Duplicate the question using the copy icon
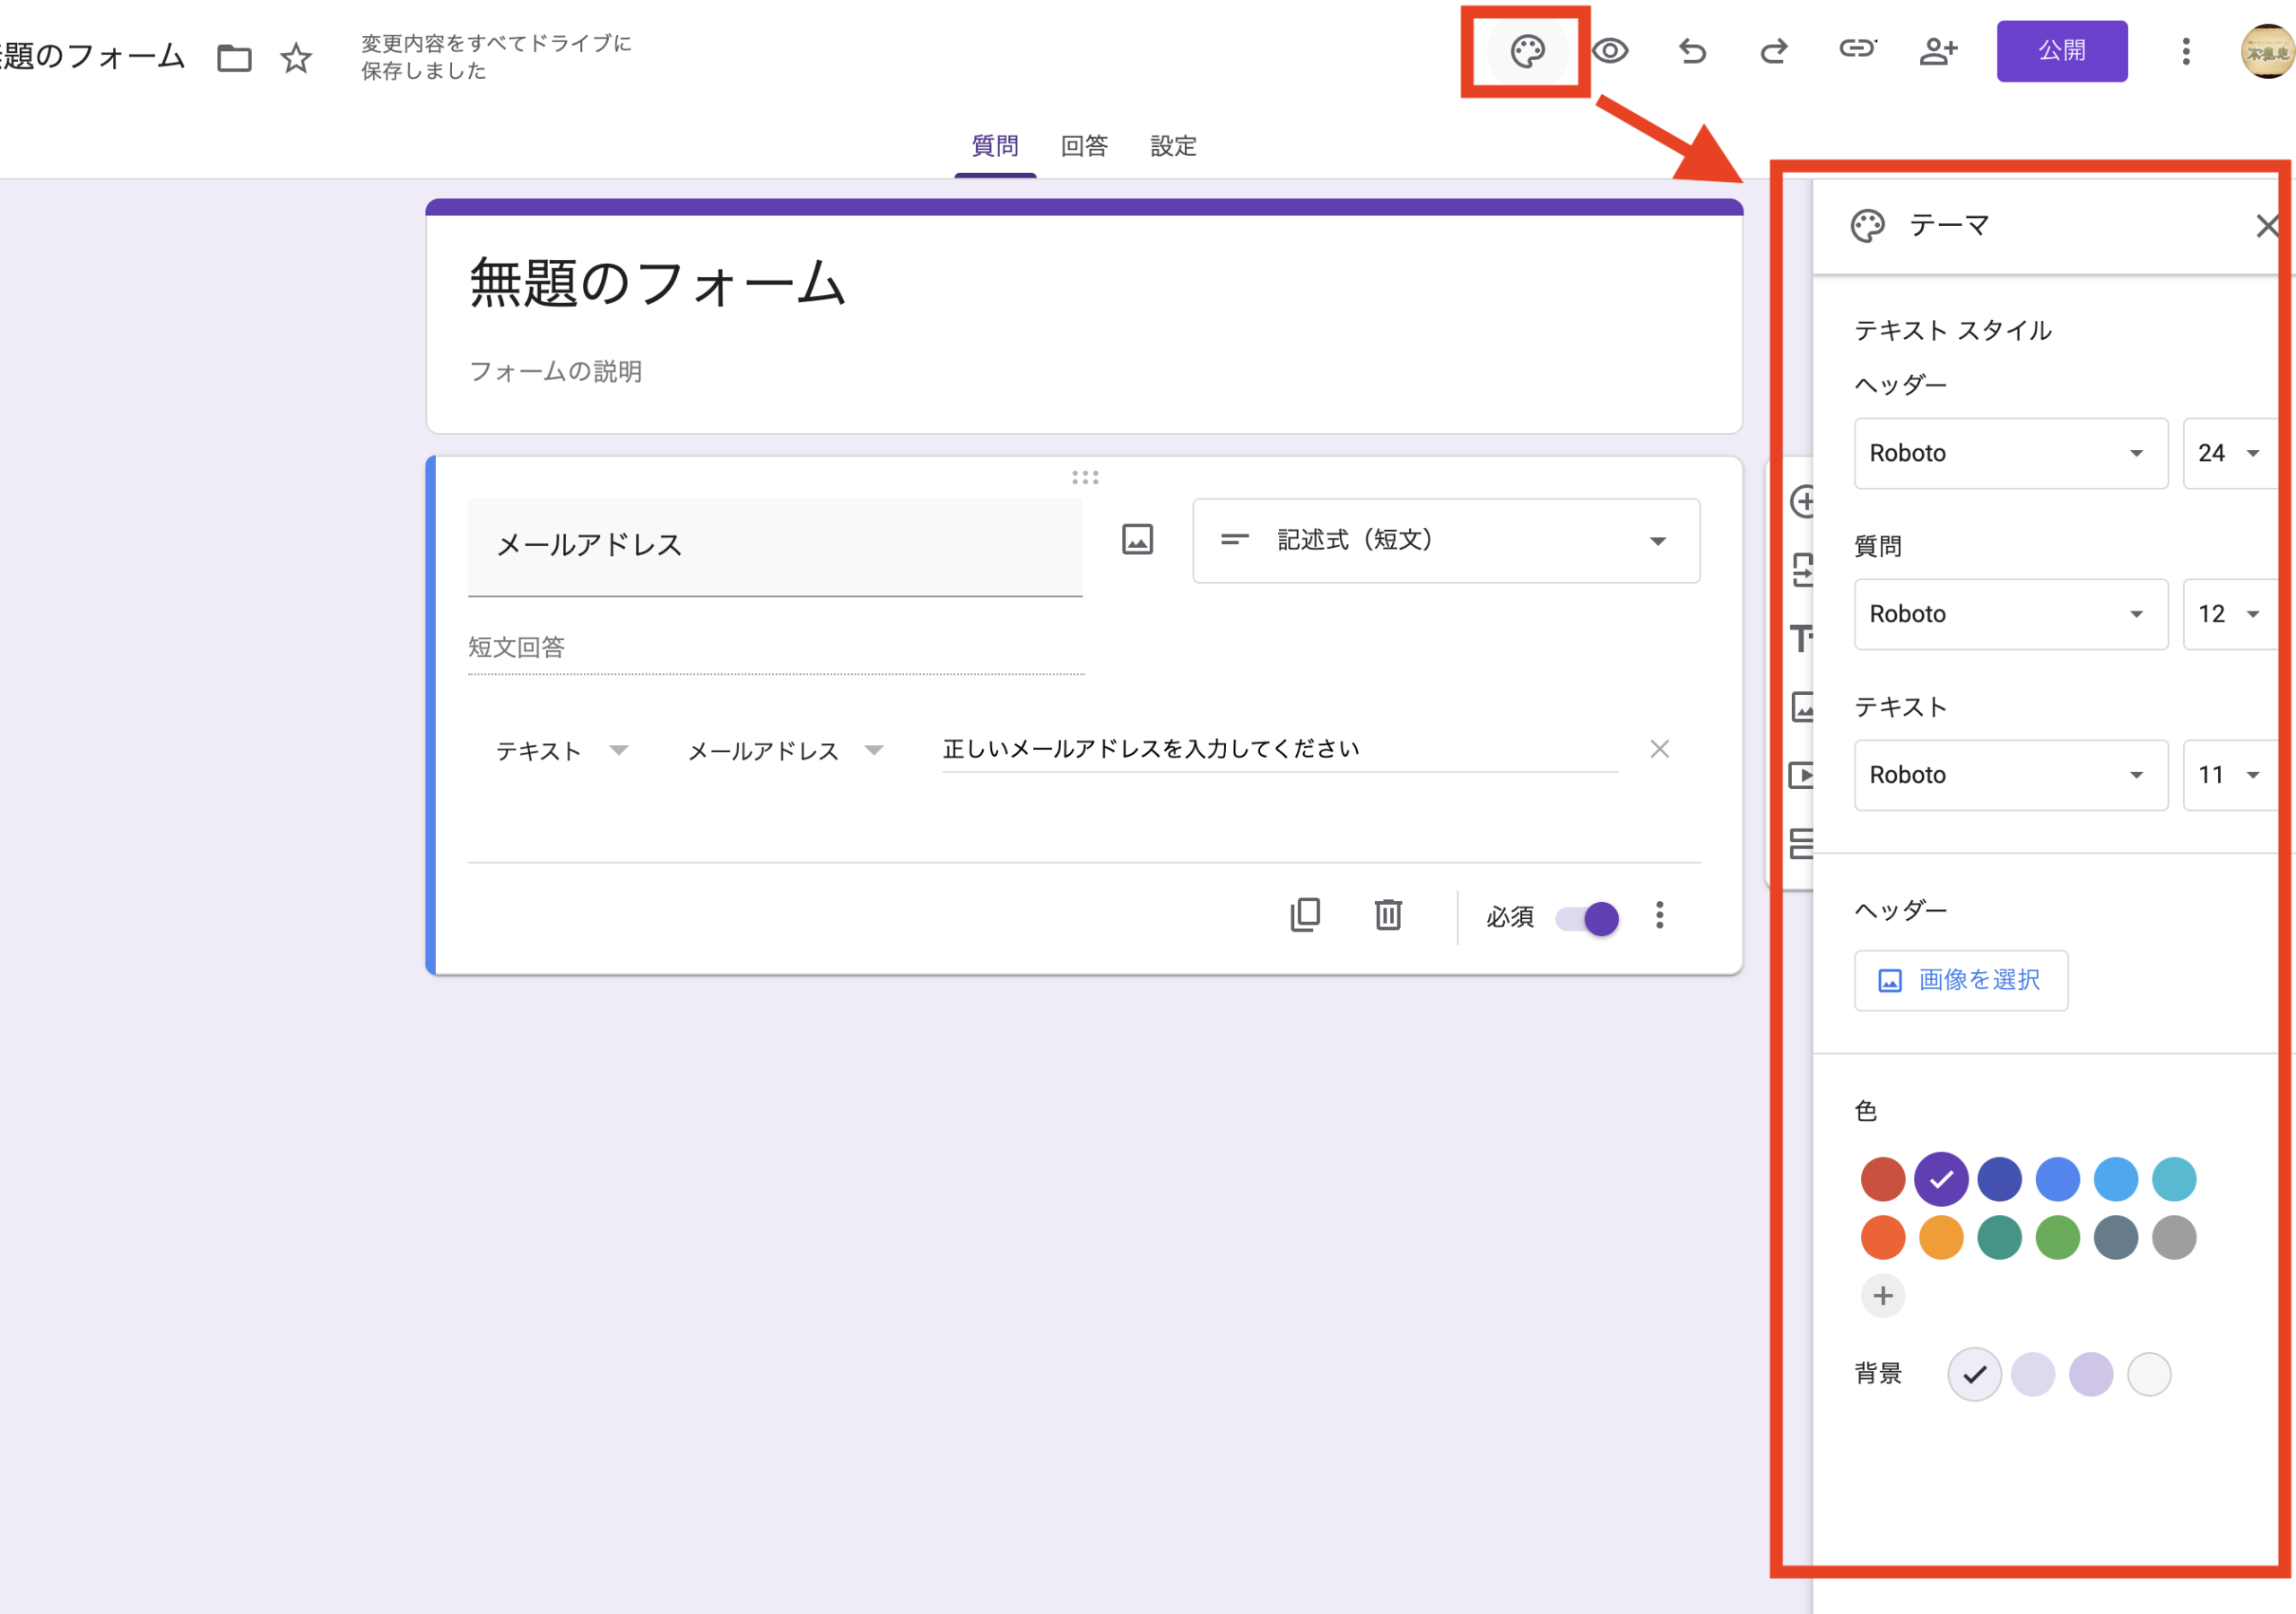2296x1614 pixels. pyautogui.click(x=1305, y=915)
